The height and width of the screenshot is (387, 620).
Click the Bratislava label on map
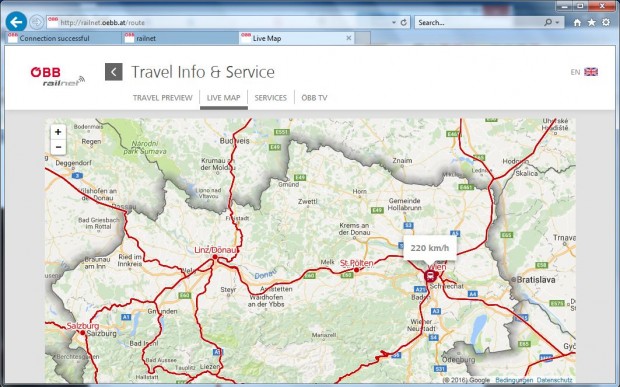(x=536, y=280)
